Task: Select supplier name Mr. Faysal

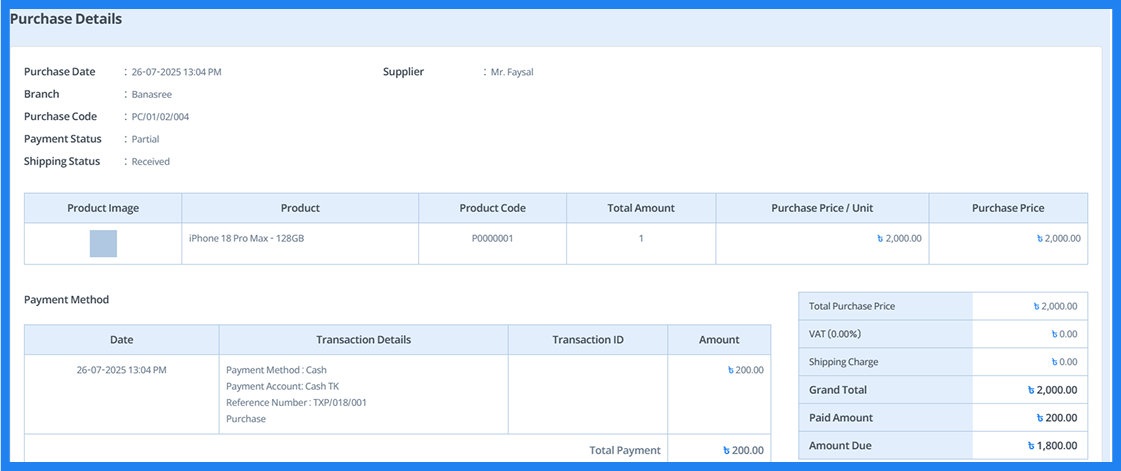Action: click(512, 72)
